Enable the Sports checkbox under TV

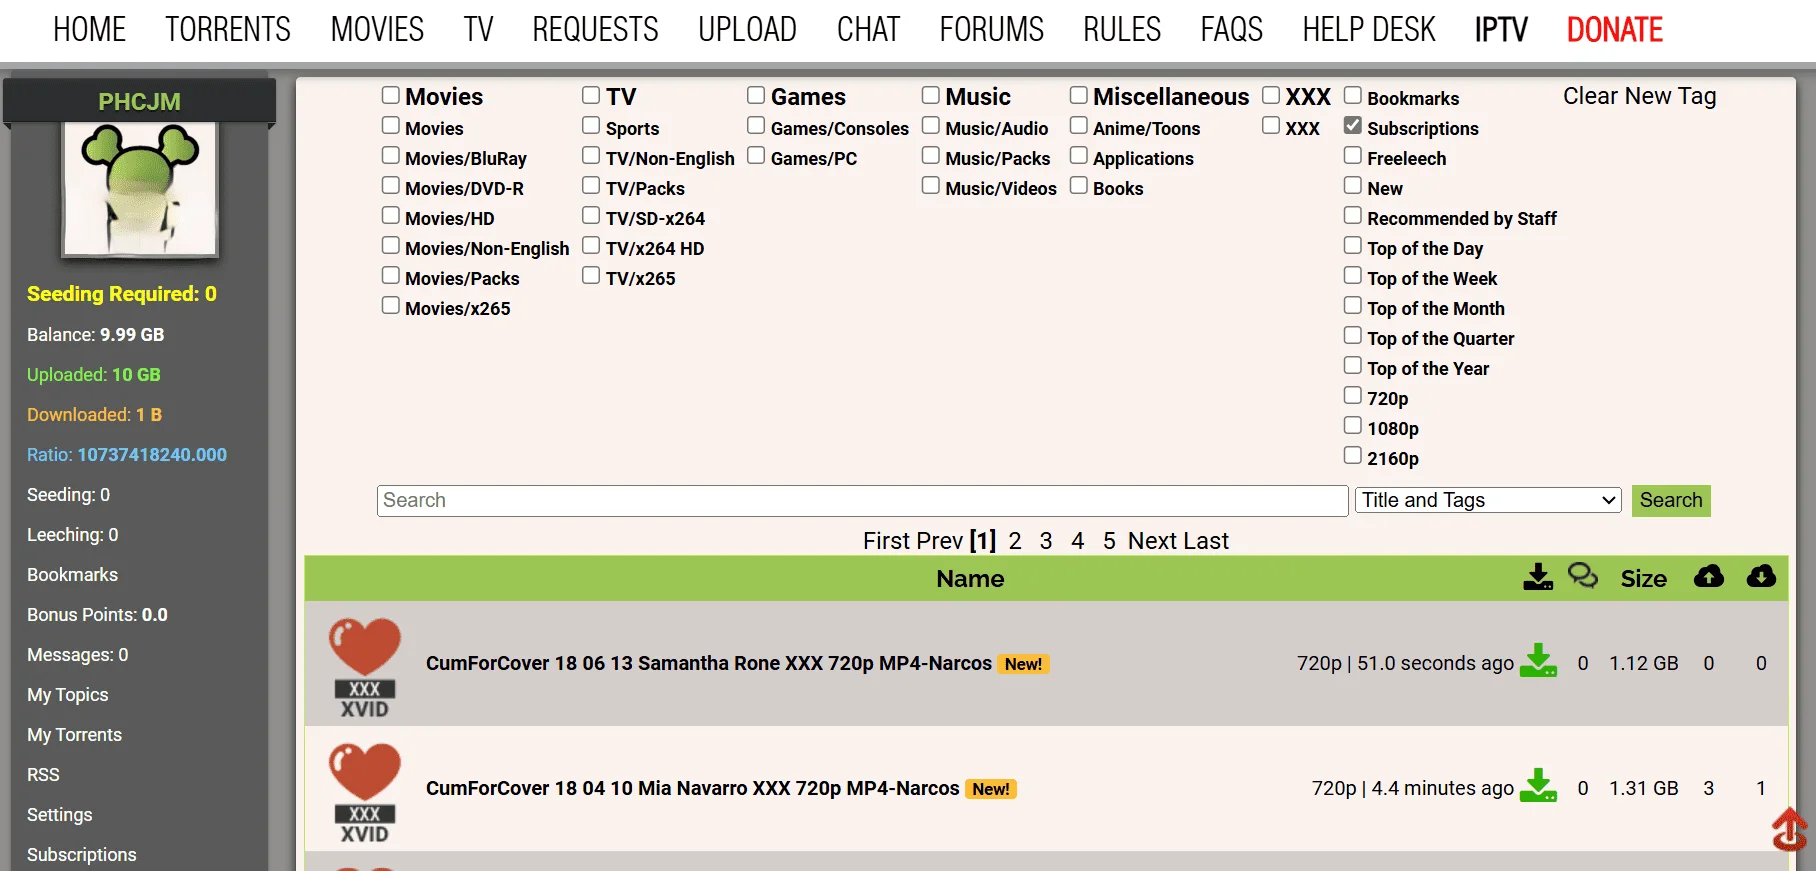tap(591, 126)
